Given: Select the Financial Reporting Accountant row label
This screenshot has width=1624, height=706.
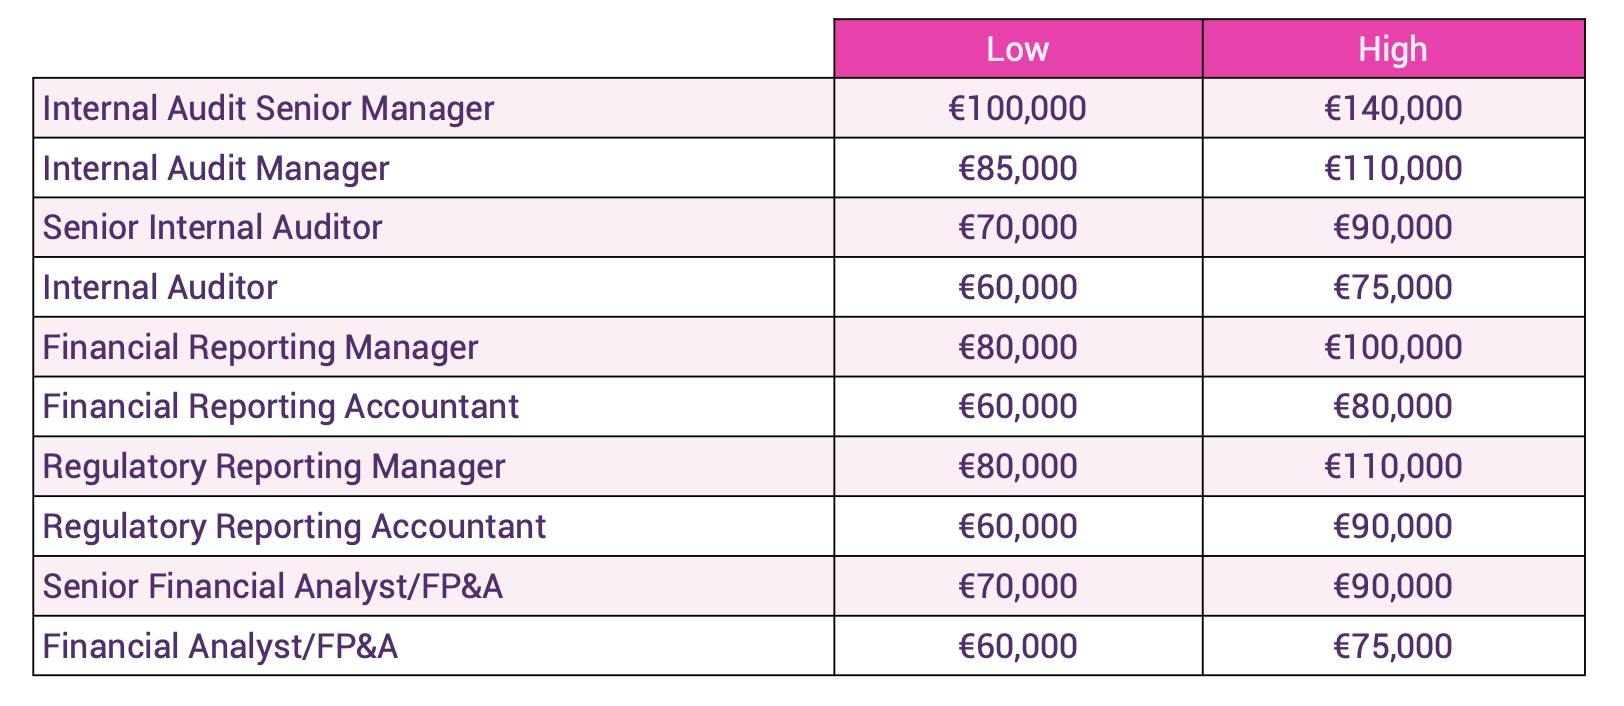Looking at the screenshot, I should click(280, 406).
